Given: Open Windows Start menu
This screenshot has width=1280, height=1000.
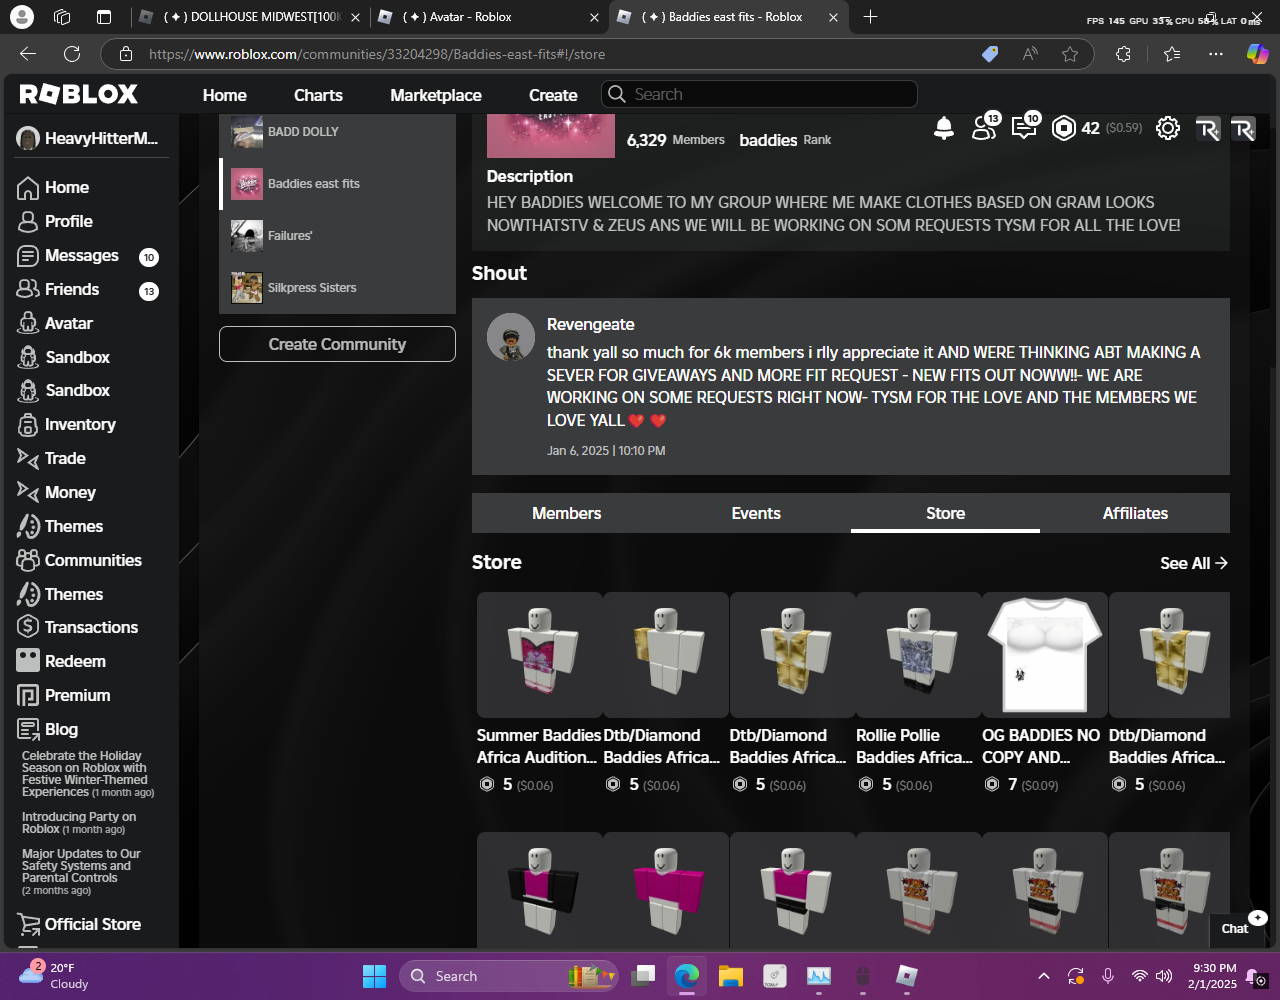Looking at the screenshot, I should pos(374,976).
